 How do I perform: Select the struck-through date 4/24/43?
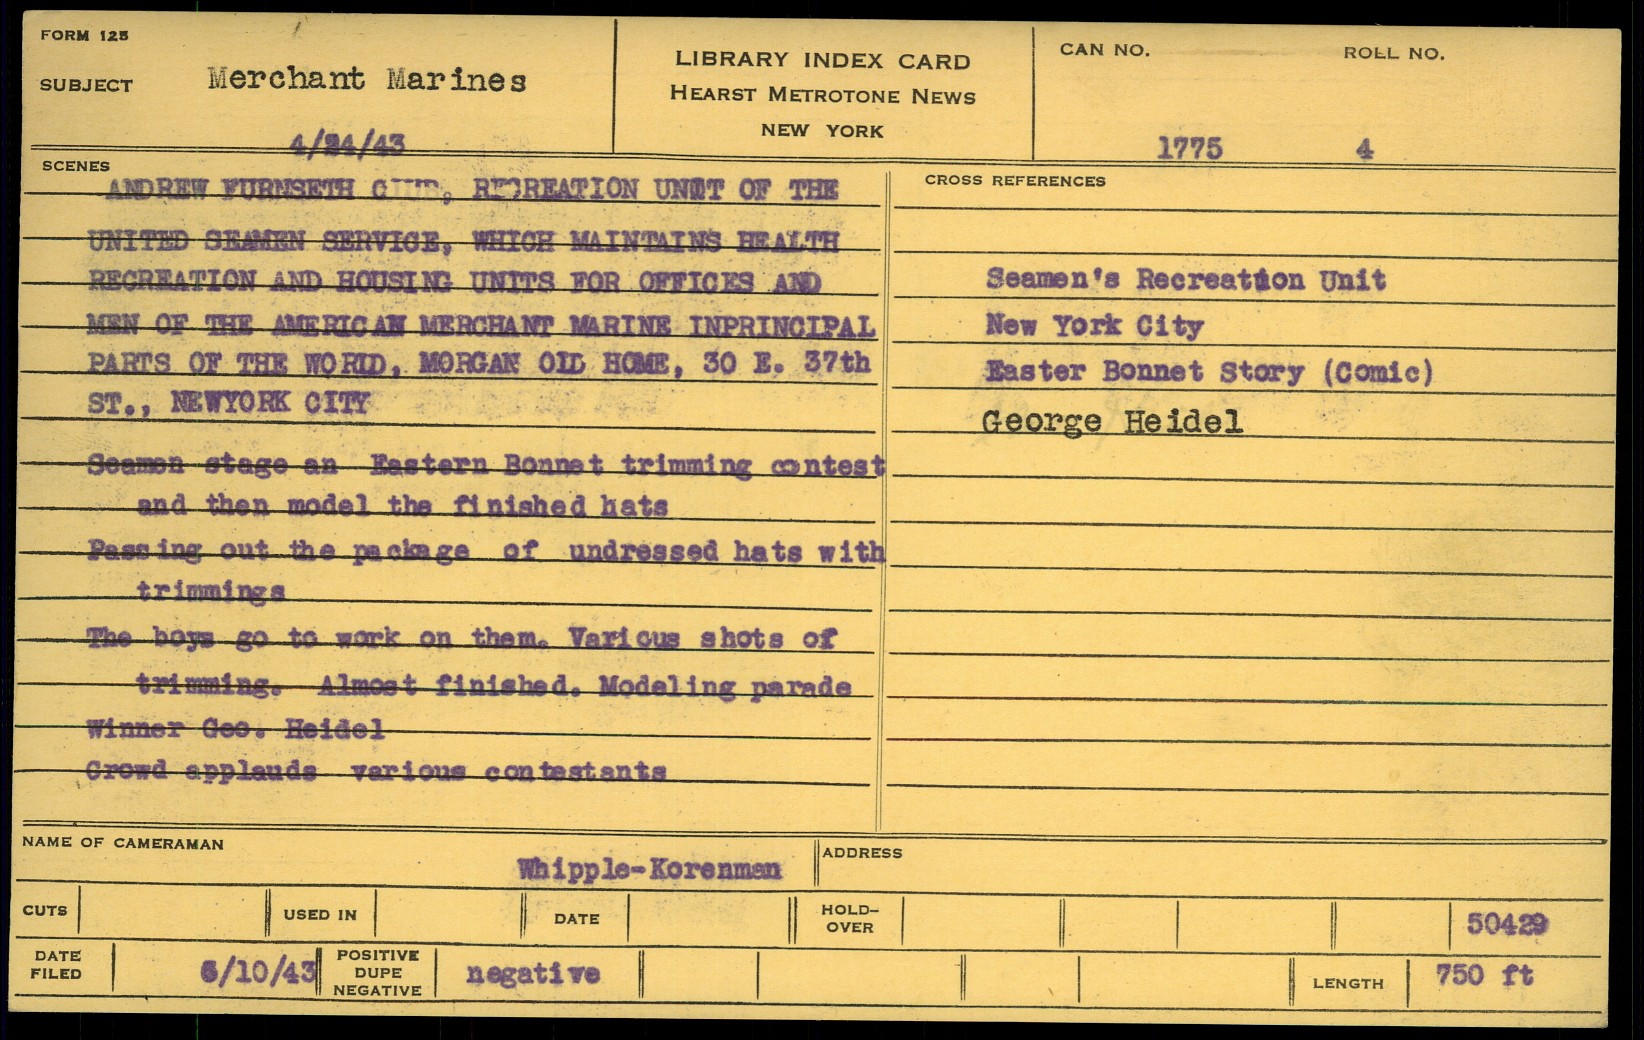[346, 146]
